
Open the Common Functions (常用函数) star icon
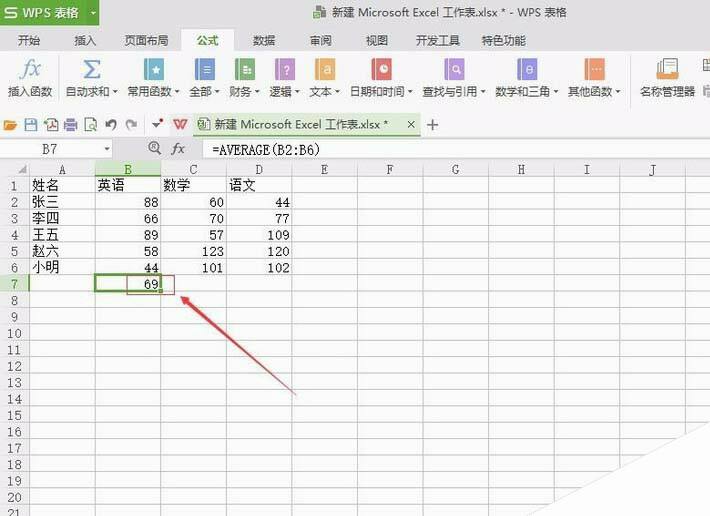(154, 69)
